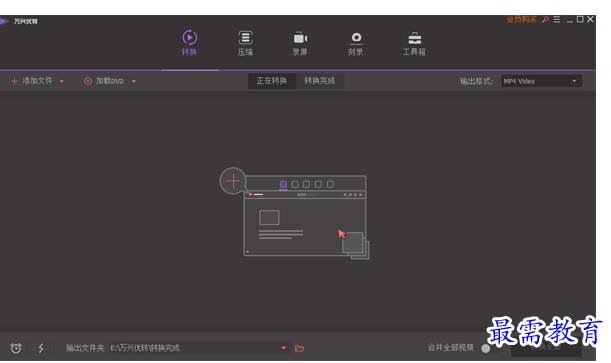The image size is (611, 363).
Task: Click the 添加文件 add file button
Action: tap(32, 81)
